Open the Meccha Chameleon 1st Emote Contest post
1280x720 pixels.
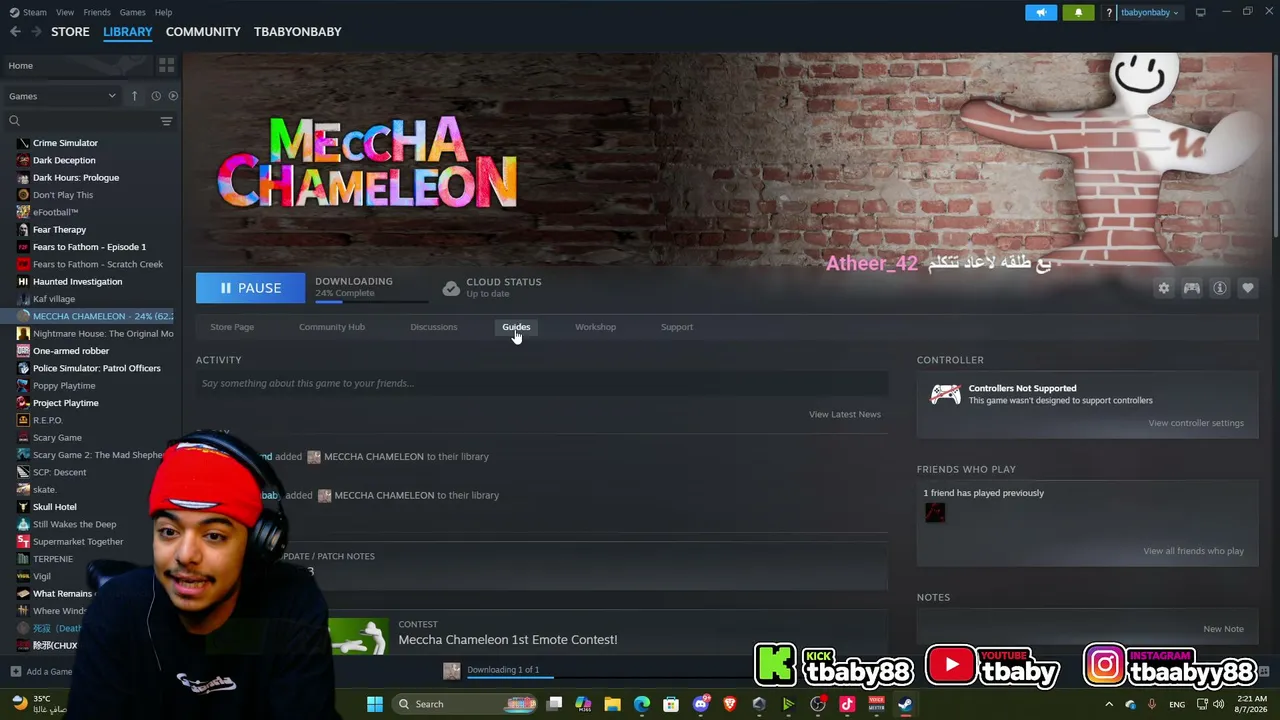point(508,640)
